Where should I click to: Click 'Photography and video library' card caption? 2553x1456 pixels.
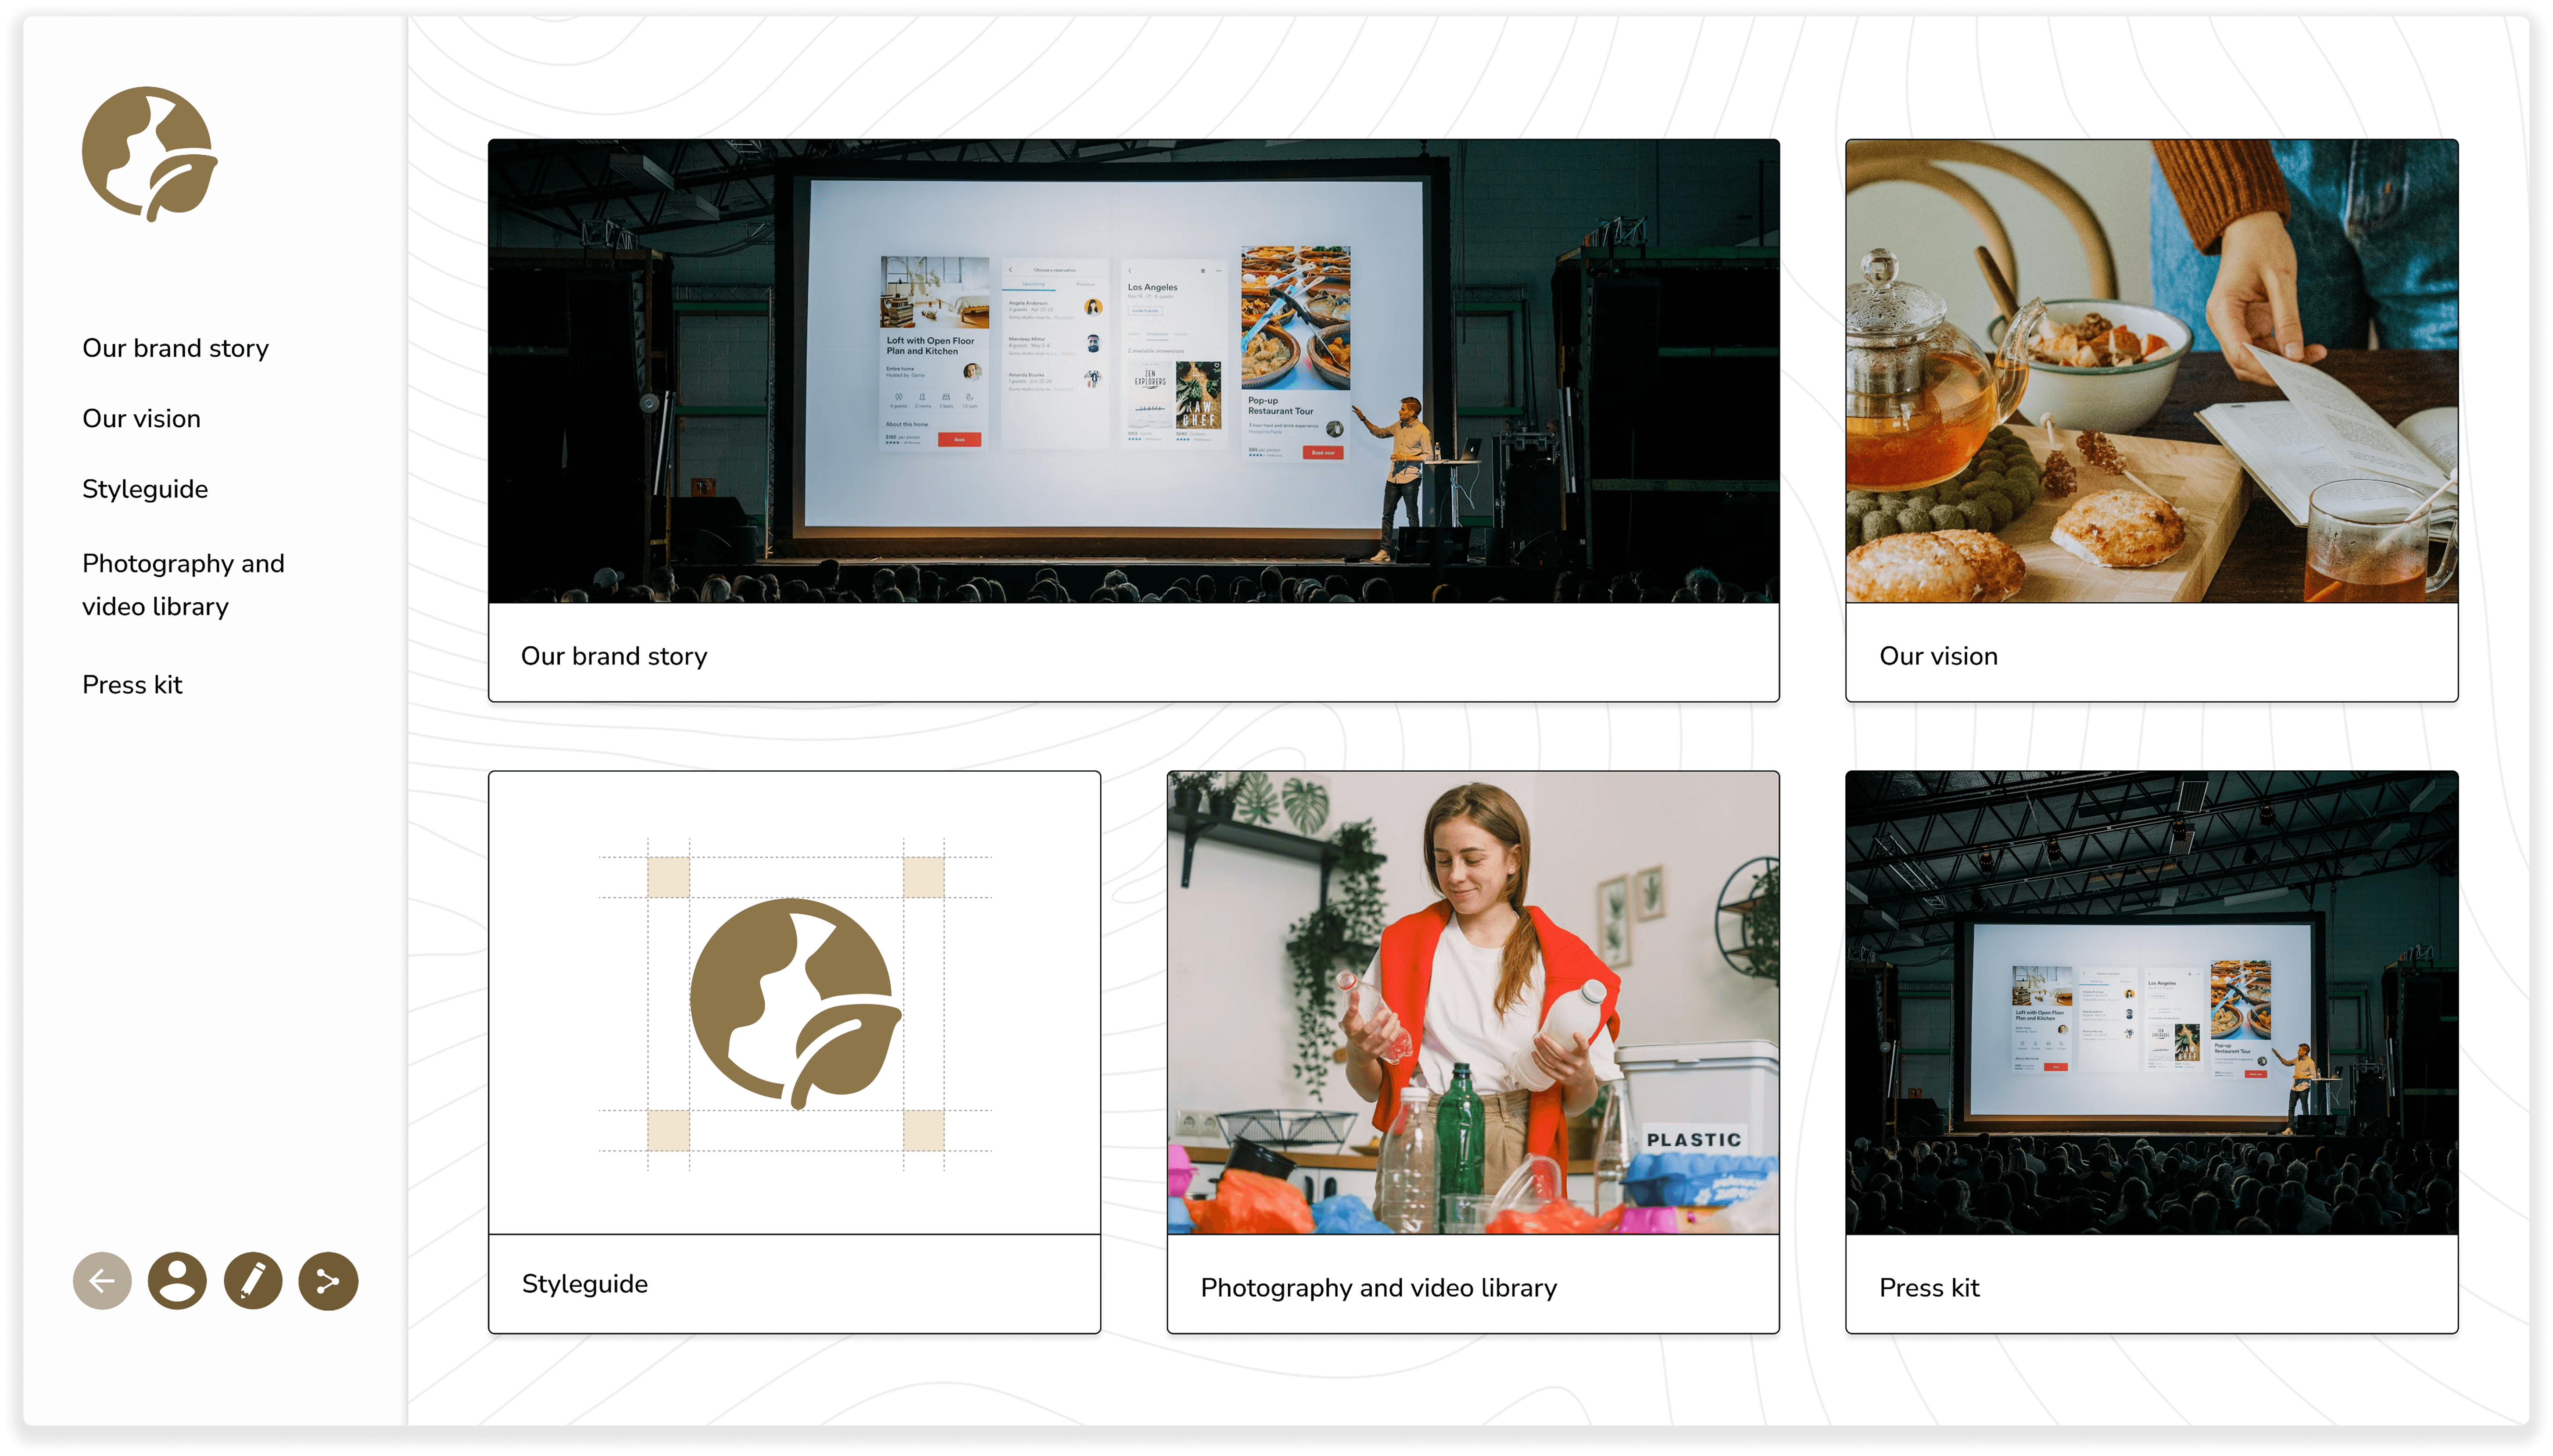click(1378, 1288)
